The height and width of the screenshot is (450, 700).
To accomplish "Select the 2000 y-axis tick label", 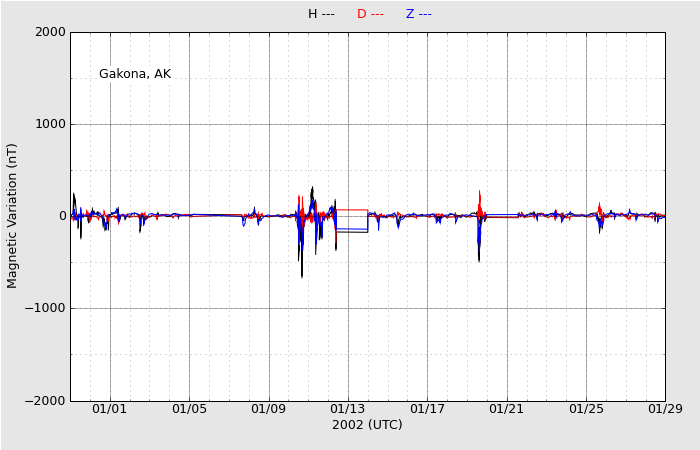I will pyautogui.click(x=50, y=32).
